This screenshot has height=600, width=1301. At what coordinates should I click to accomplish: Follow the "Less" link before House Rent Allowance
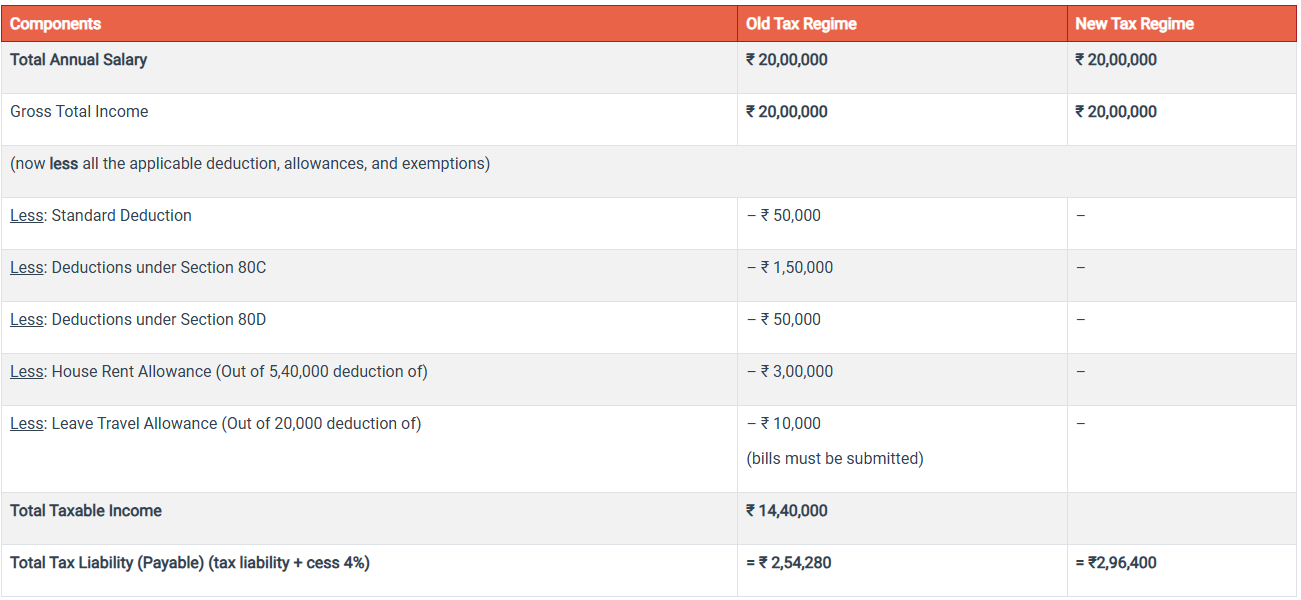27,371
